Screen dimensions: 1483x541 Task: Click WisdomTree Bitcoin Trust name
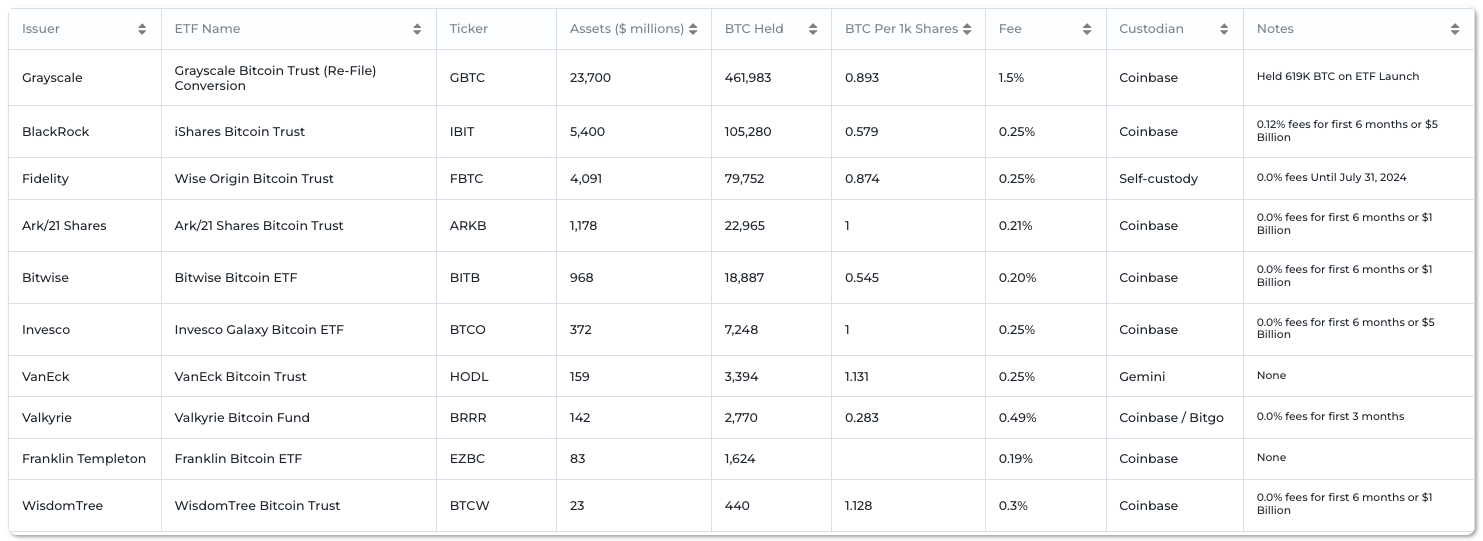pyautogui.click(x=257, y=506)
